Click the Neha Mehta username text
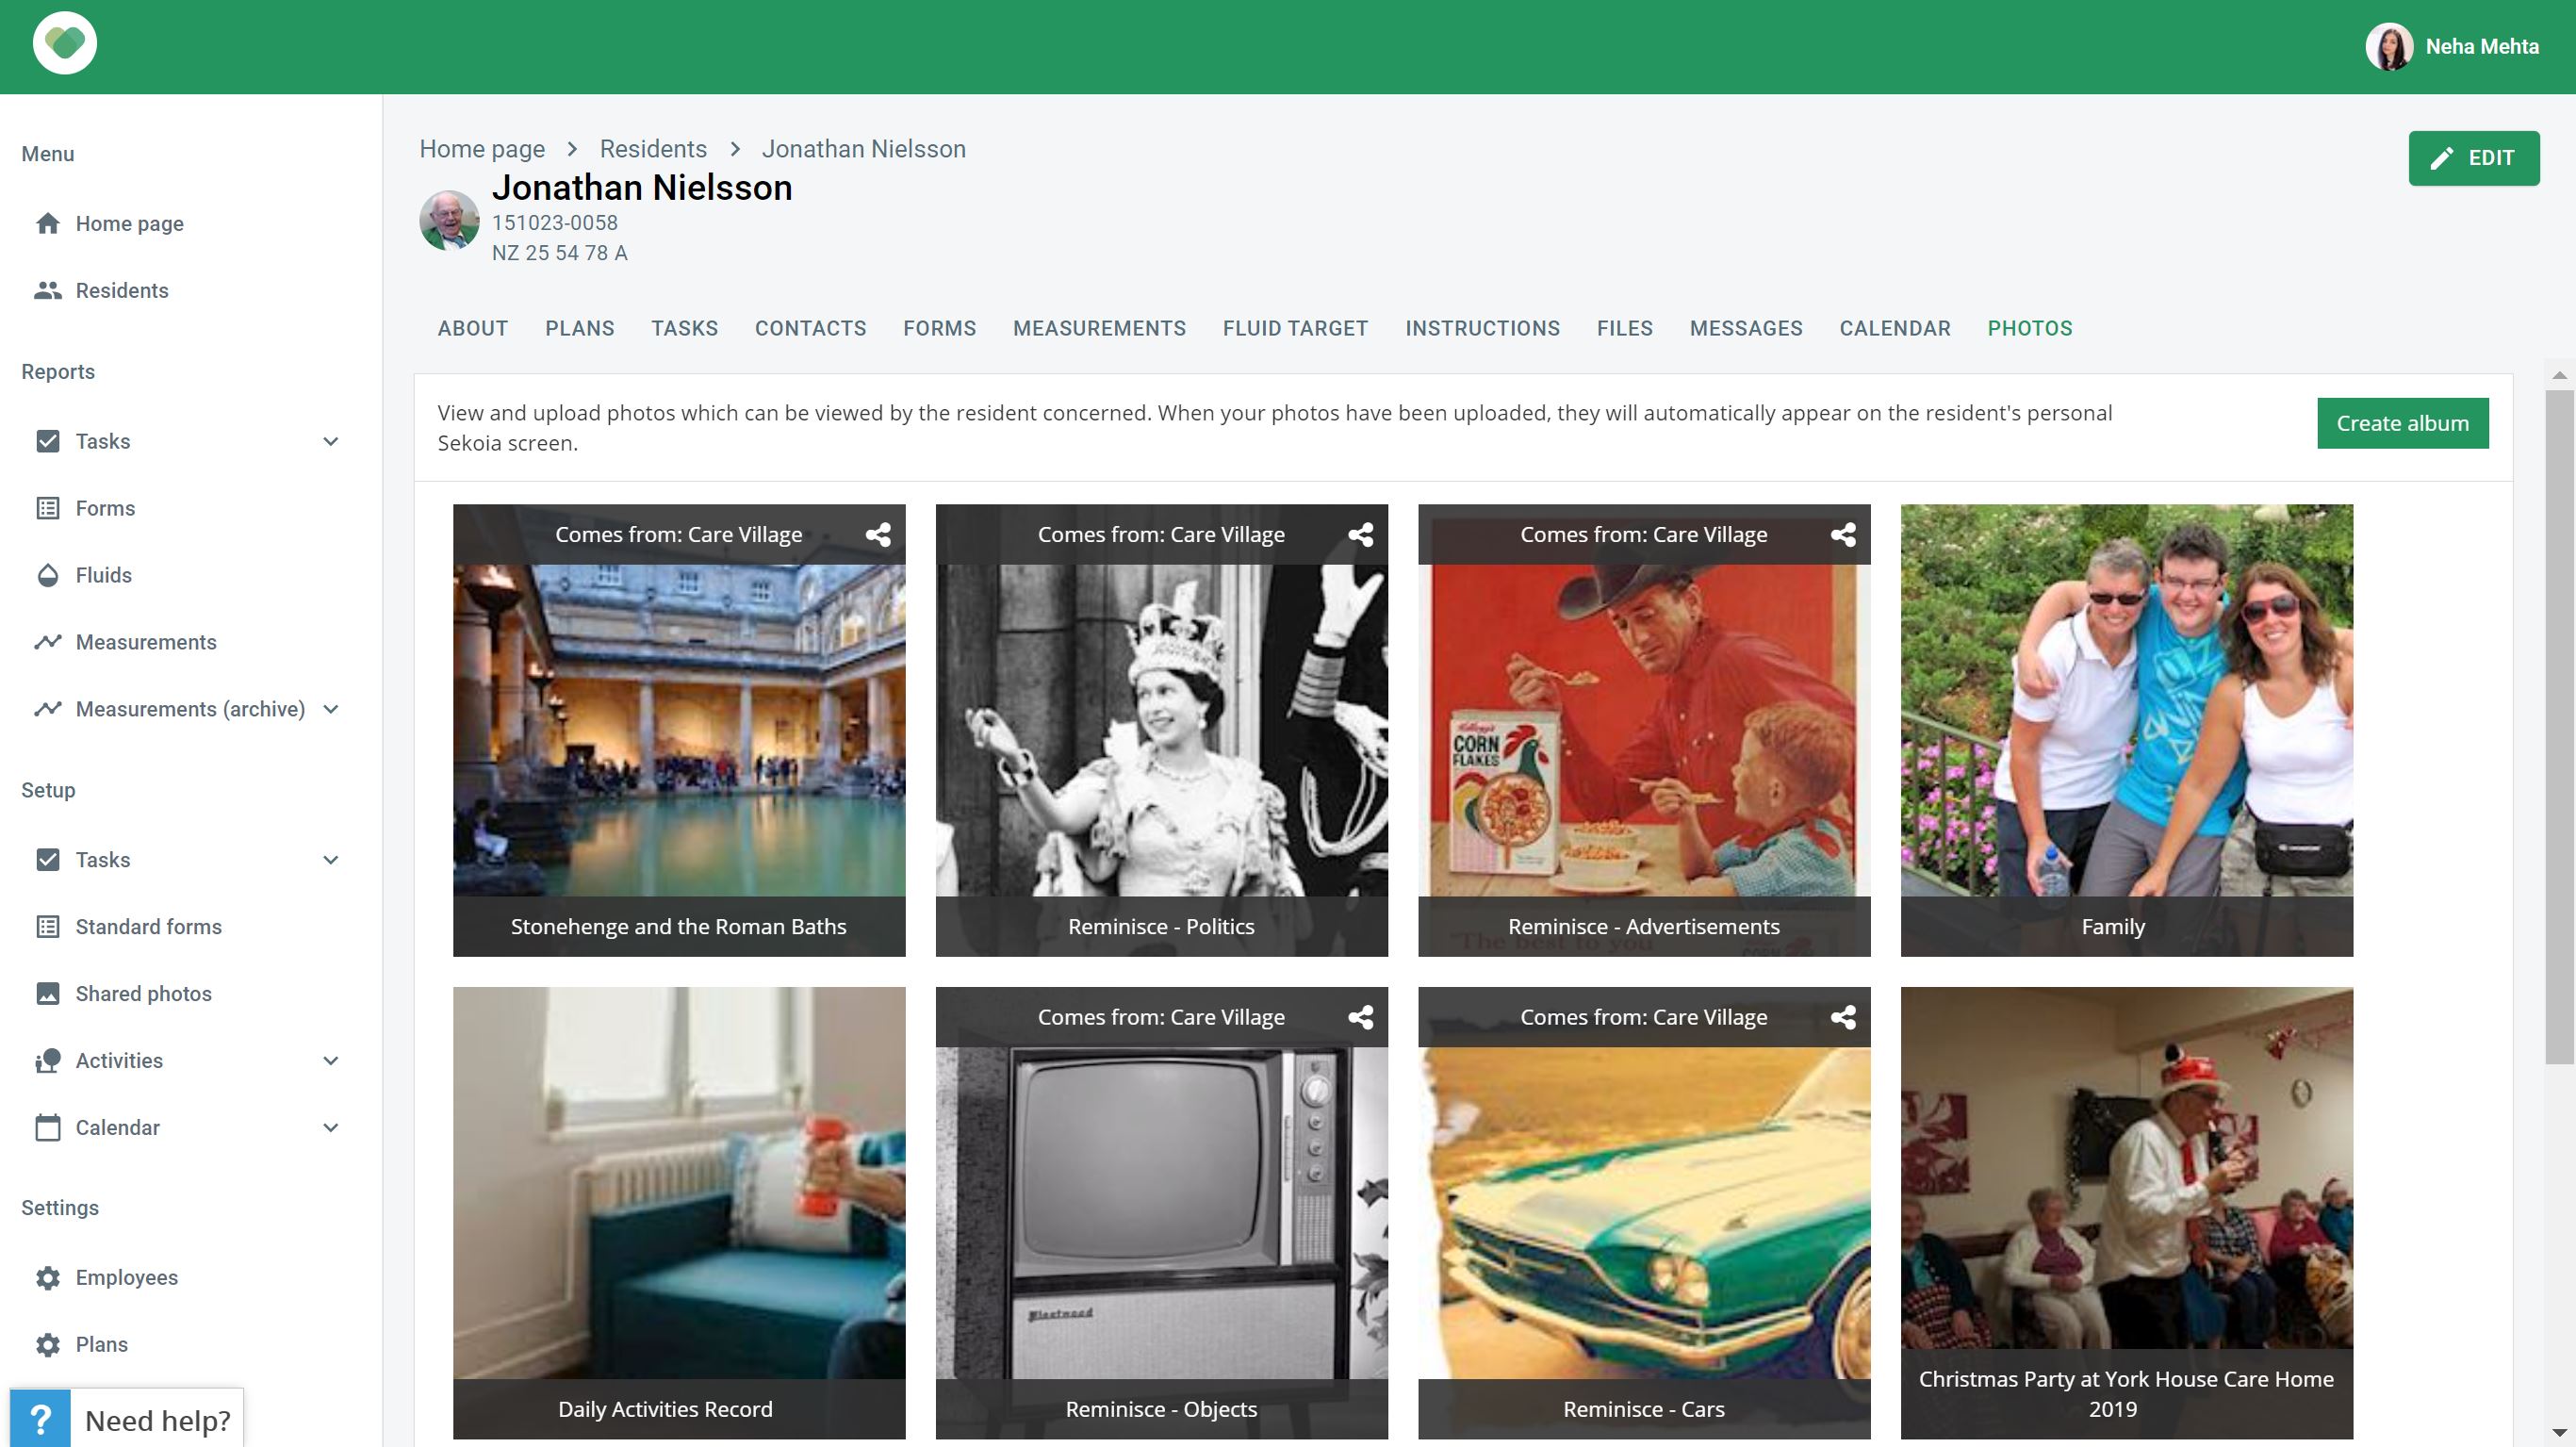Viewport: 2576px width, 1447px height. pyautogui.click(x=2482, y=46)
